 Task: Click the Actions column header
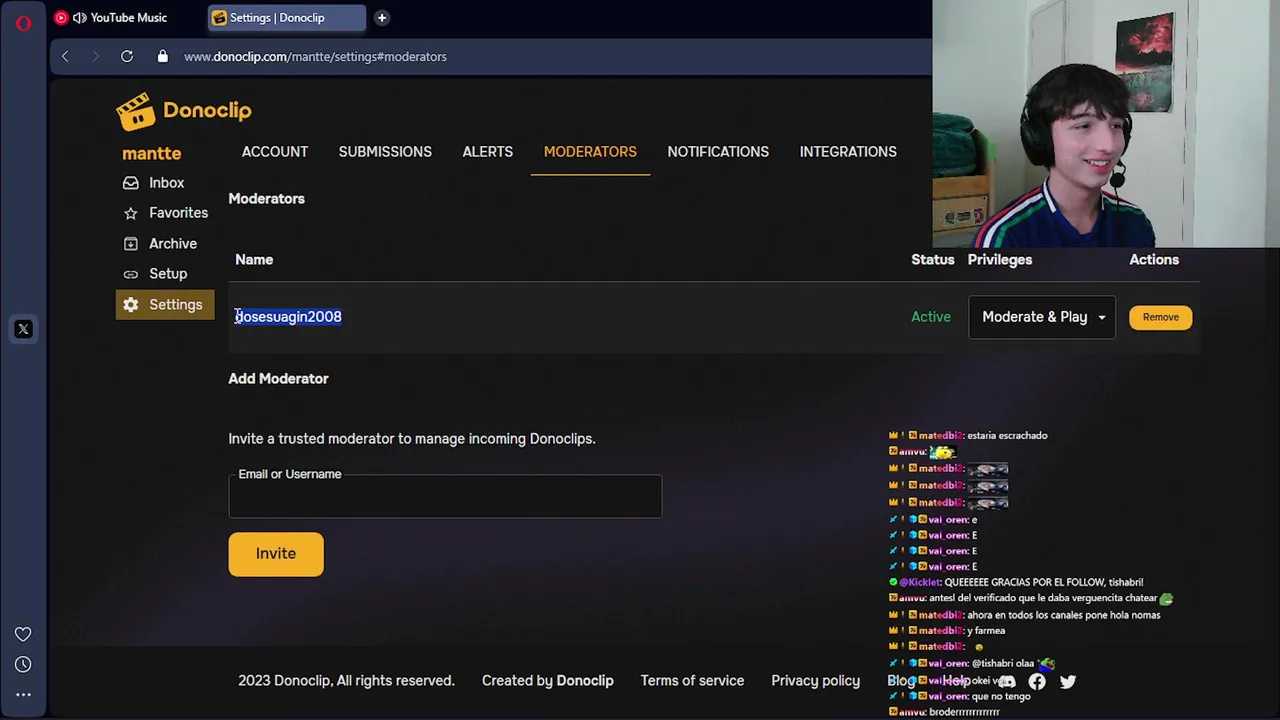pyautogui.click(x=1154, y=260)
